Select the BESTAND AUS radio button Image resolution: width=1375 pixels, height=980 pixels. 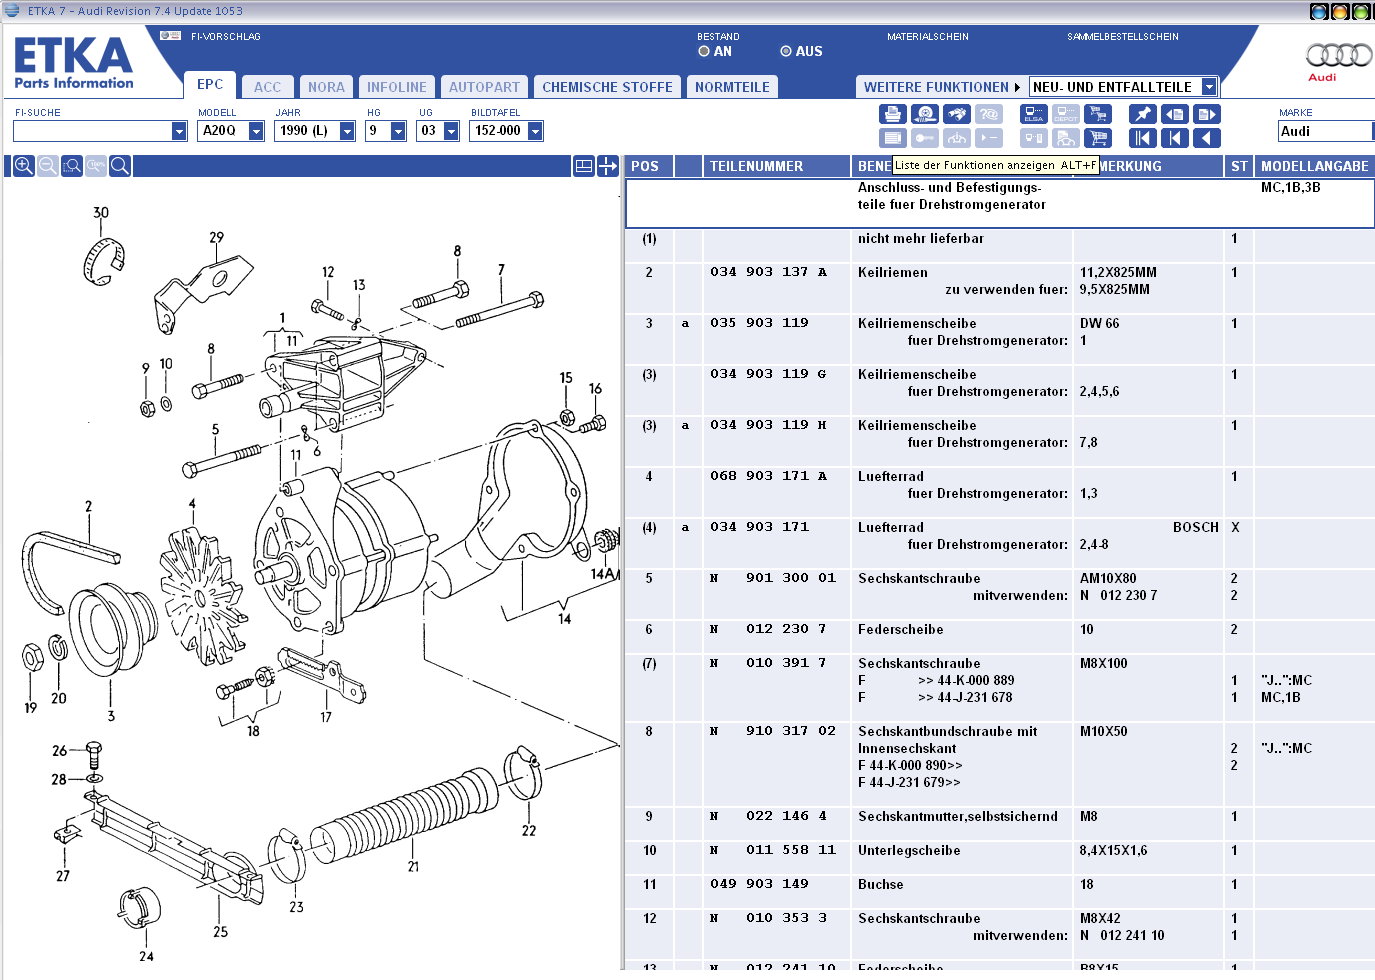coord(786,52)
